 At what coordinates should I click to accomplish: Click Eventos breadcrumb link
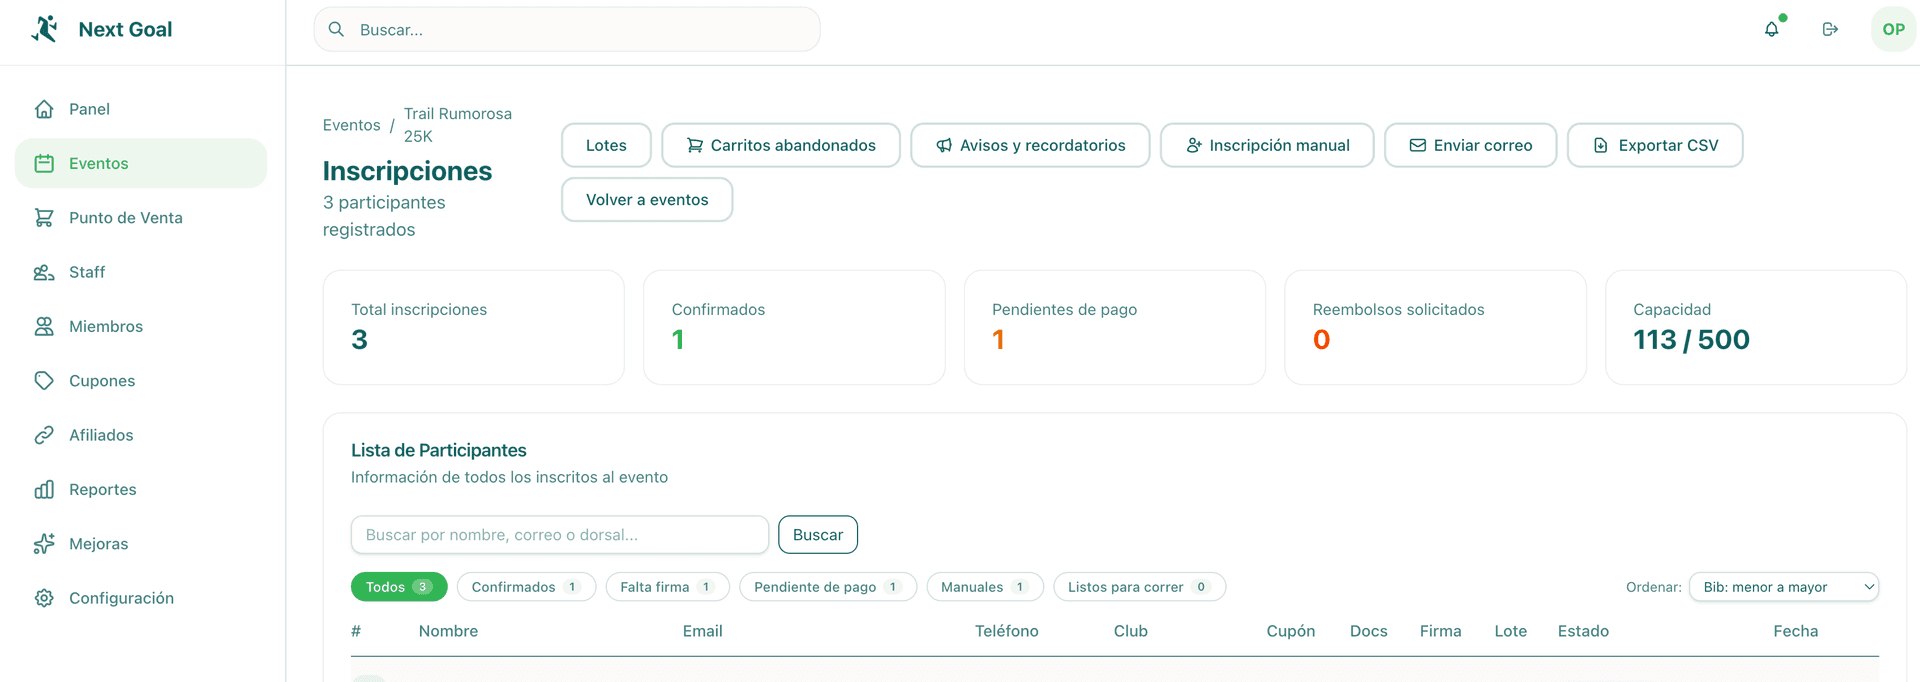click(351, 125)
